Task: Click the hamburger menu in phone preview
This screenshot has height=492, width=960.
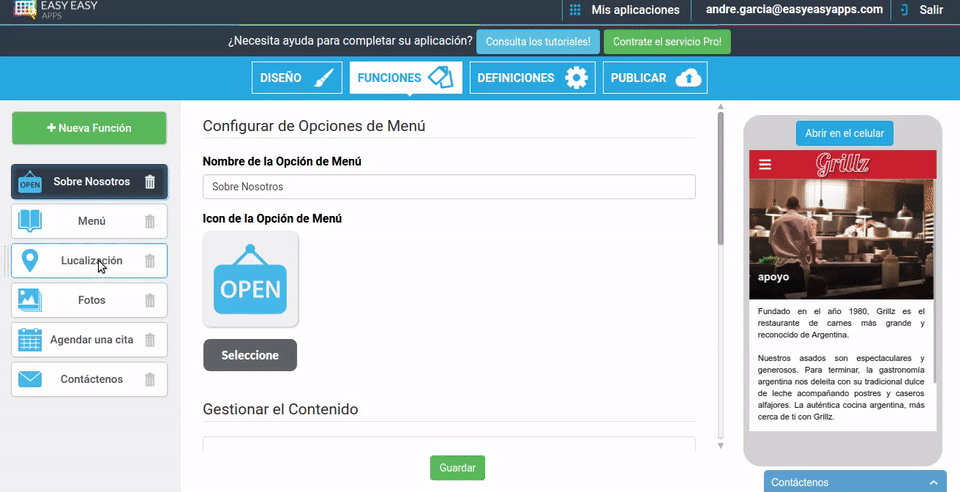Action: [x=765, y=164]
